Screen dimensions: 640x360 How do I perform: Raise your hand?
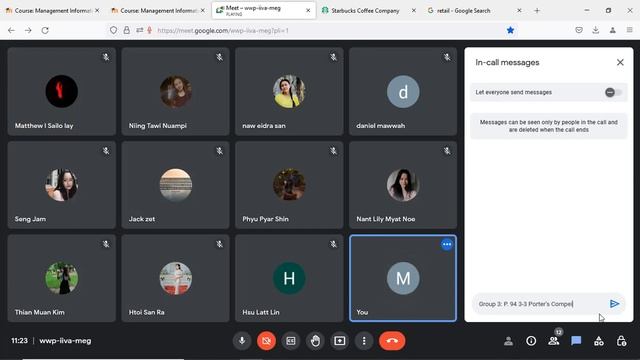tap(315, 340)
